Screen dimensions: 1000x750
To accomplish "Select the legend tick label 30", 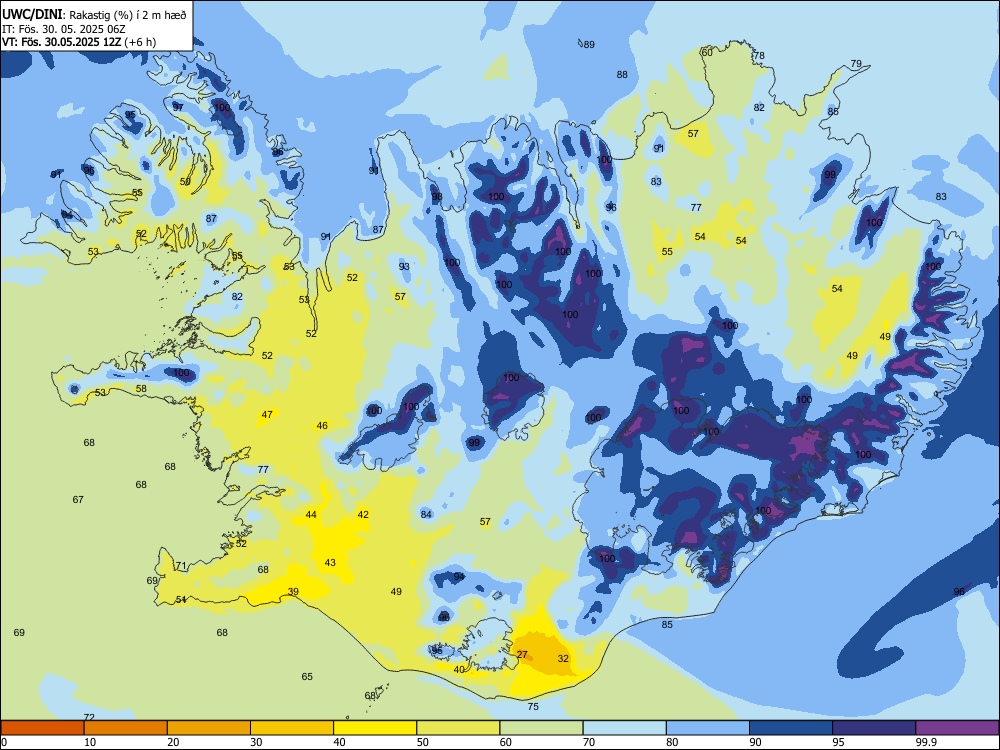I will pyautogui.click(x=256, y=742).
